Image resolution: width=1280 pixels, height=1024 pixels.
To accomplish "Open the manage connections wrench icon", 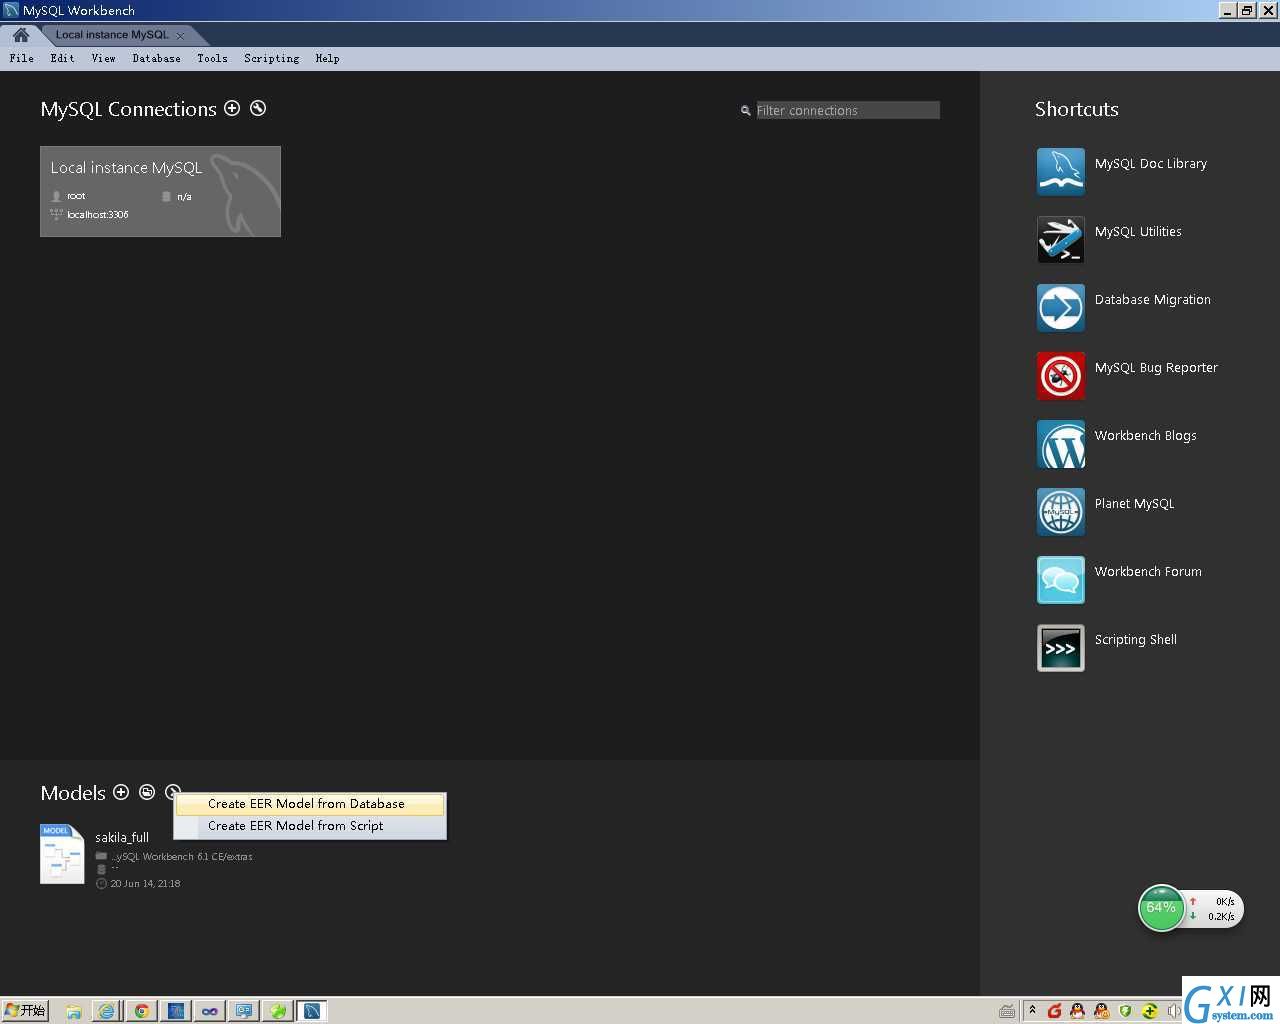I will pos(258,108).
